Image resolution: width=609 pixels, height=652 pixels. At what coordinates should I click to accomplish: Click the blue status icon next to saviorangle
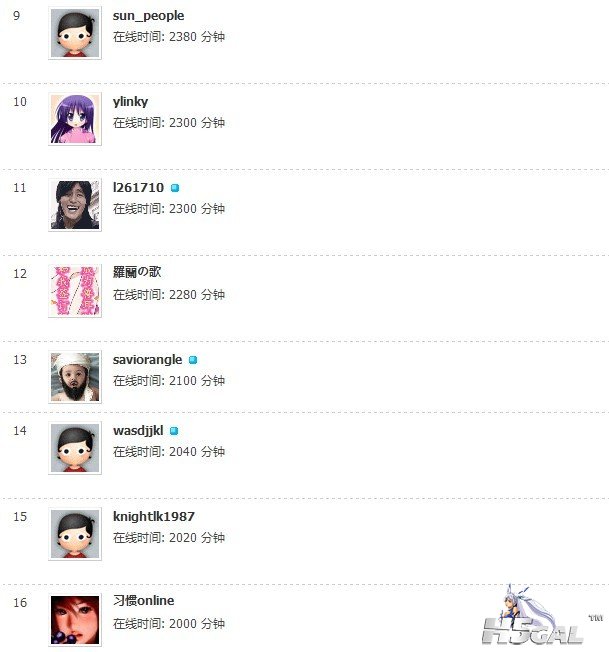(x=193, y=360)
